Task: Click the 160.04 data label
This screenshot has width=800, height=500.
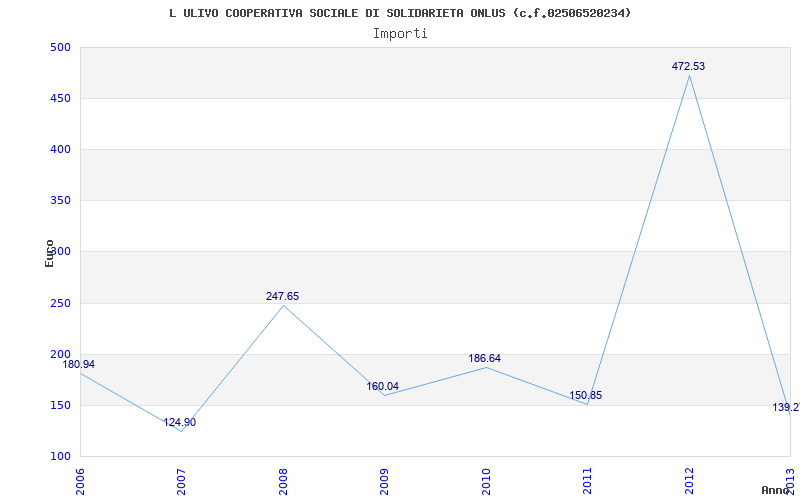Action: [383, 386]
